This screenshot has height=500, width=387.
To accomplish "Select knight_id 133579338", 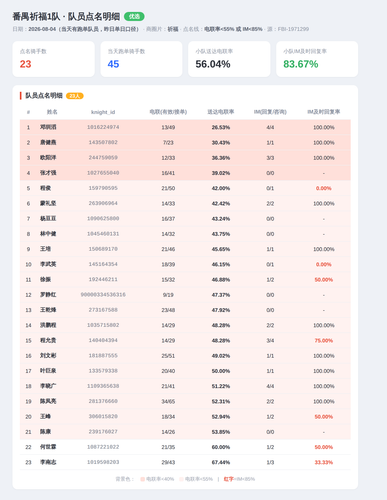I will 103,371.
